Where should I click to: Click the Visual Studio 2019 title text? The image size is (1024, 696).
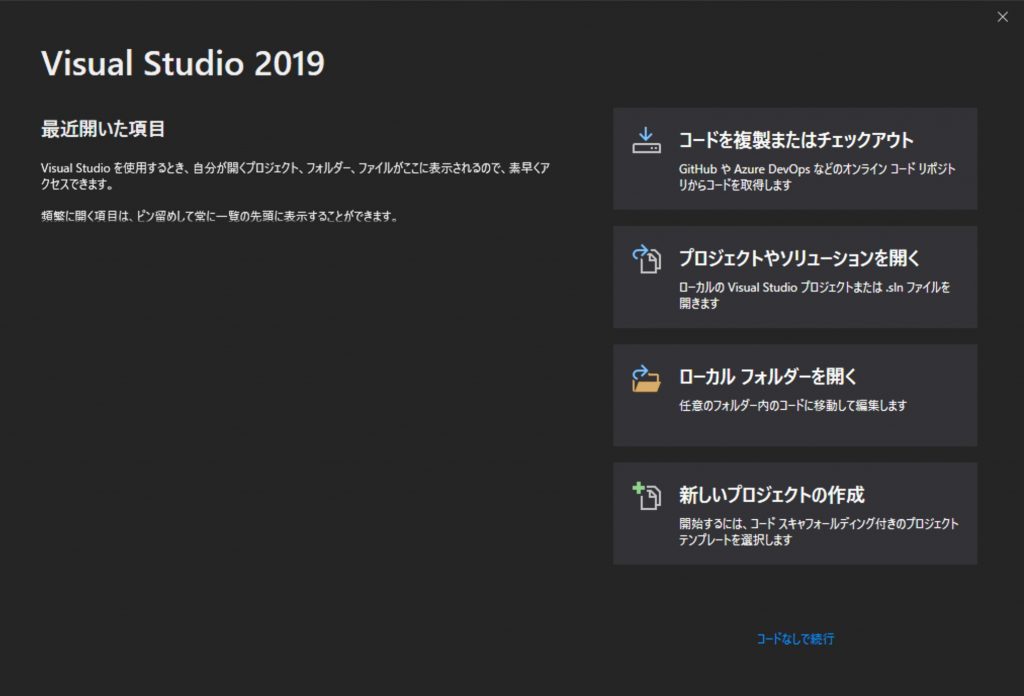(182, 63)
